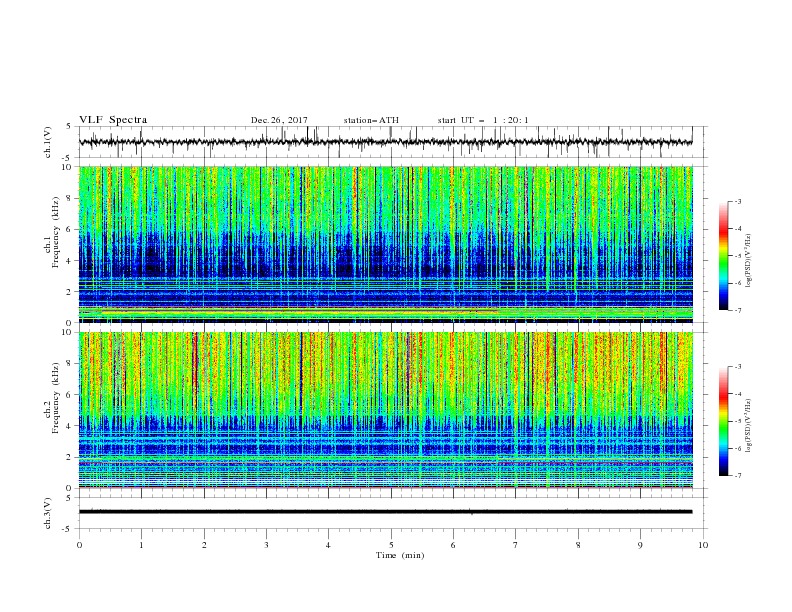Click the ch.1 voltage waveform trace
Viewport: 792px width, 612px height.
tap(385, 142)
